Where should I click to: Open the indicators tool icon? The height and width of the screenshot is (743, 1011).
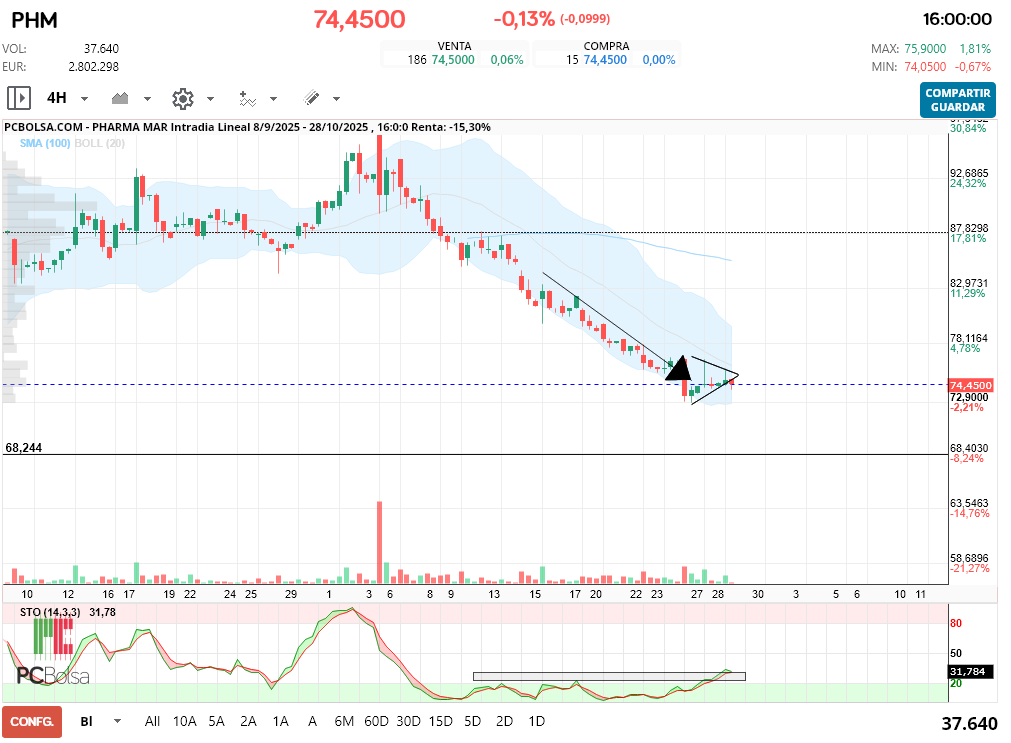[x=247, y=98]
